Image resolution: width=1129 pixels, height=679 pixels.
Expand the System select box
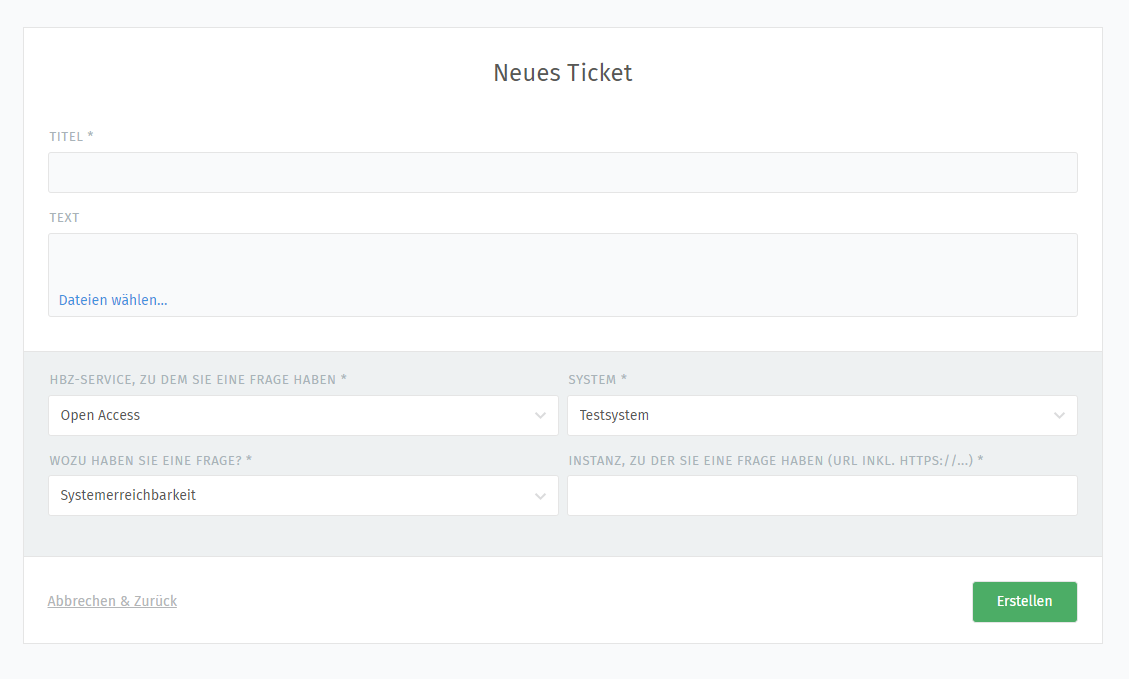[810, 416]
